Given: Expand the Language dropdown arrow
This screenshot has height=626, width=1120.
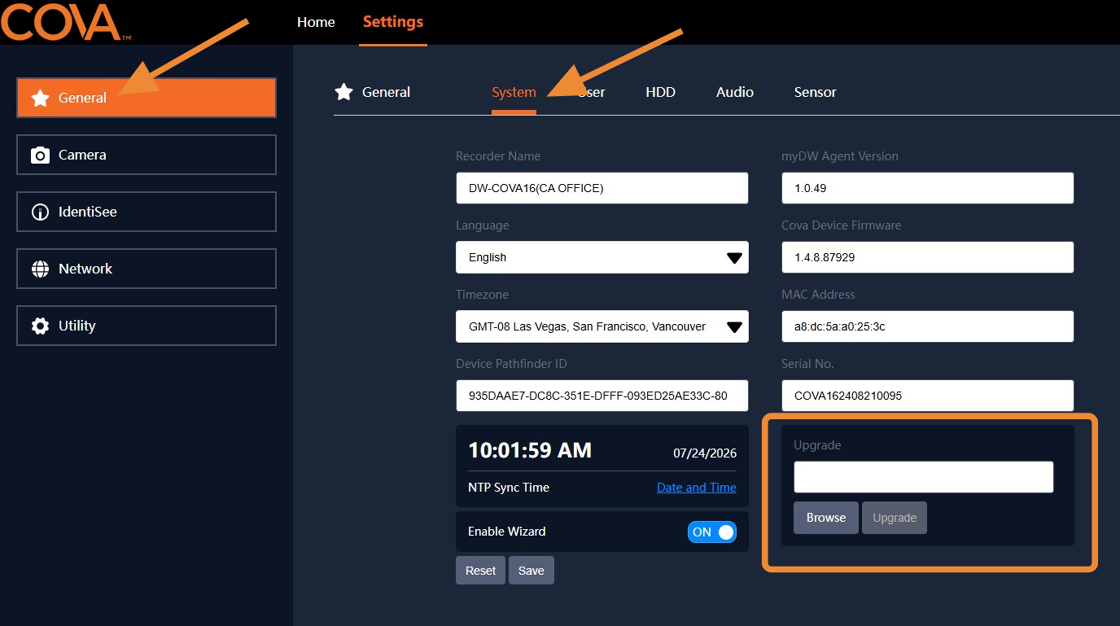Looking at the screenshot, I should tap(734, 258).
